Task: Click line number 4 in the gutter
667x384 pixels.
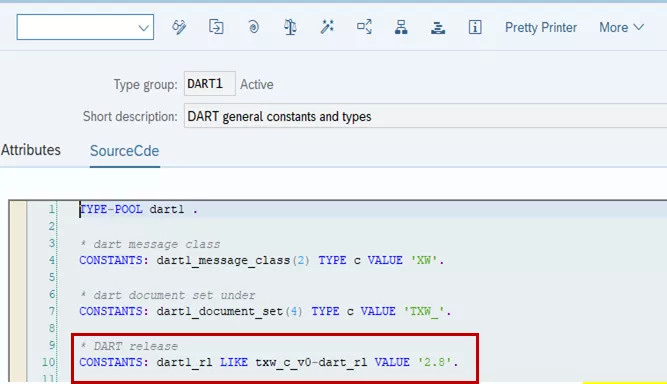Action: [51, 260]
